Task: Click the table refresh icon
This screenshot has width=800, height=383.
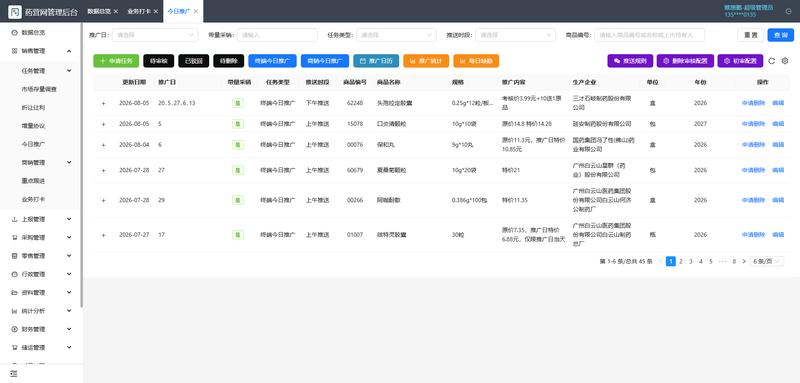Action: pos(771,61)
